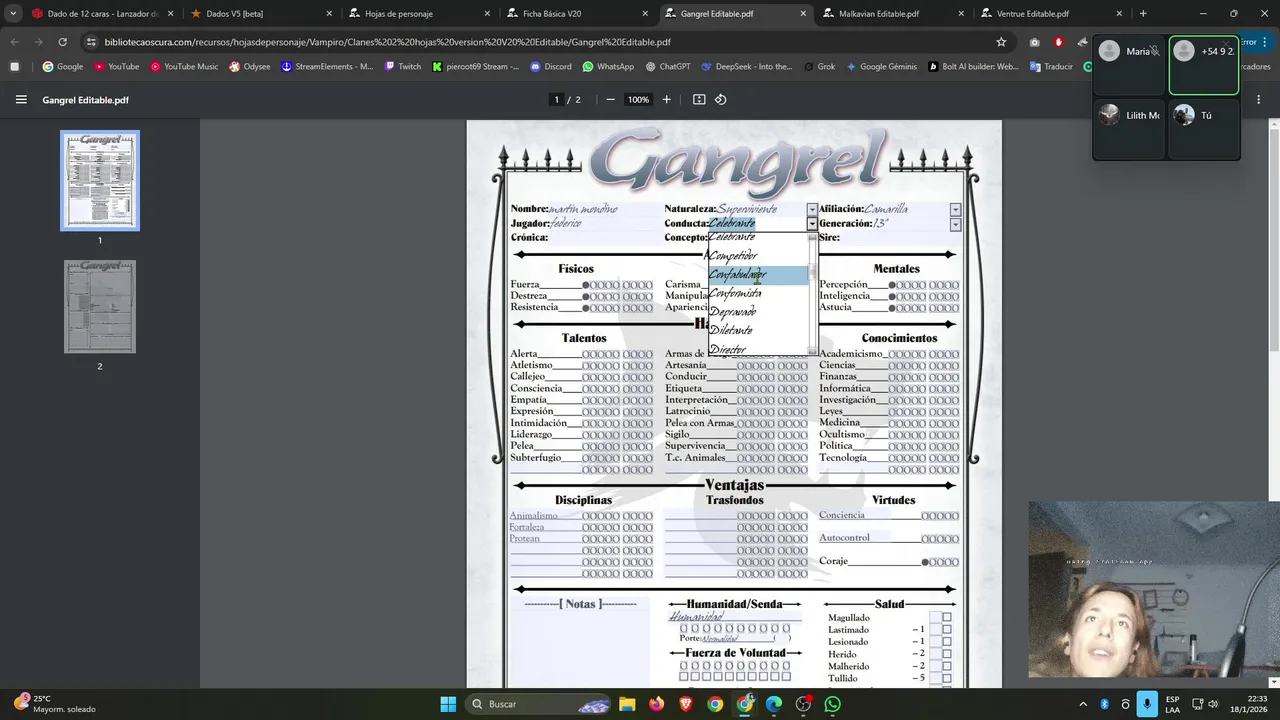
Task: Click the page number input field
Action: point(556,100)
